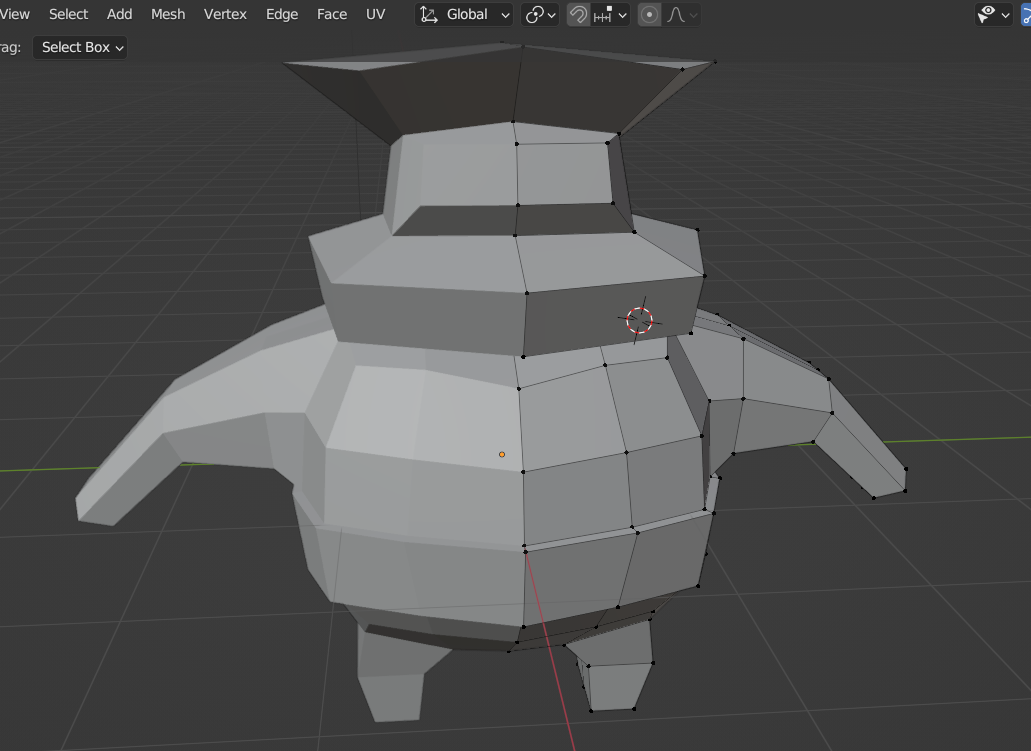Open the Add menu
Viewport: 1031px width, 751px height.
coord(120,14)
